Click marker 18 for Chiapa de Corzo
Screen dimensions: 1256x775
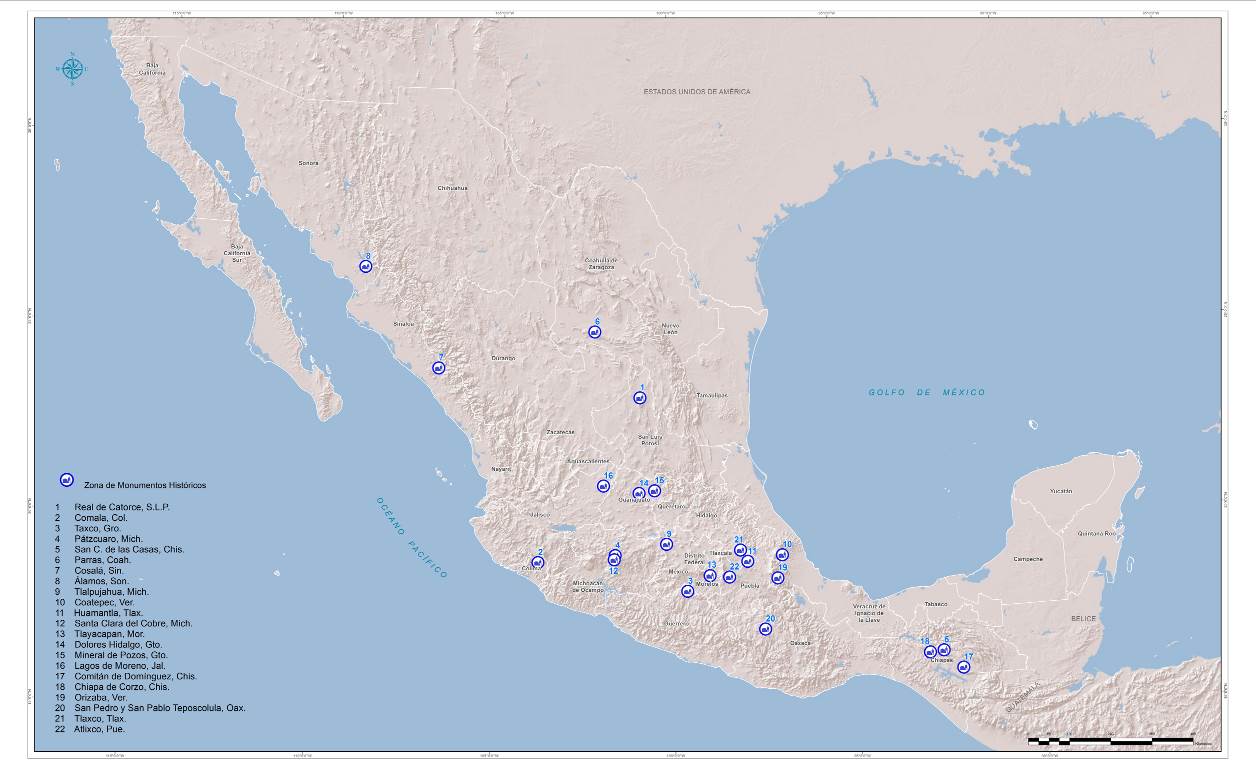[x=929, y=652]
